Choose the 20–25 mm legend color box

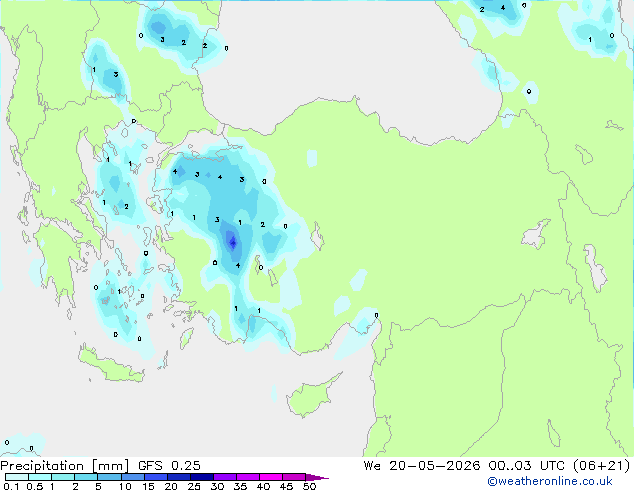click(178, 477)
